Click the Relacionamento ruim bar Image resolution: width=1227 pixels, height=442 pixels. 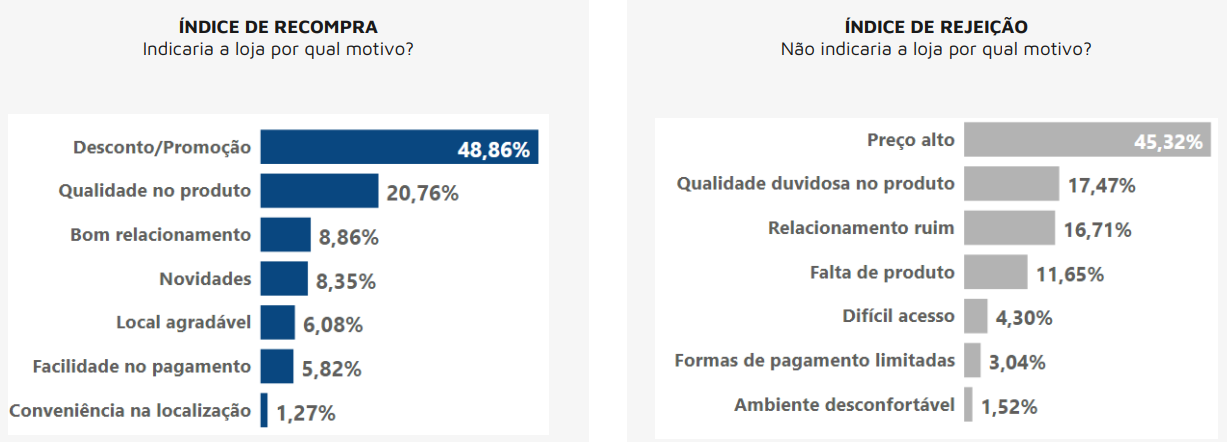(x=1009, y=228)
